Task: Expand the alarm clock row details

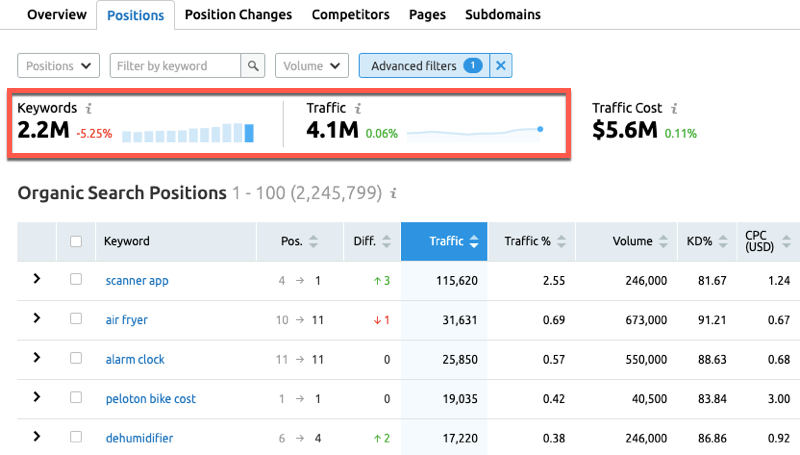Action: (x=37, y=358)
